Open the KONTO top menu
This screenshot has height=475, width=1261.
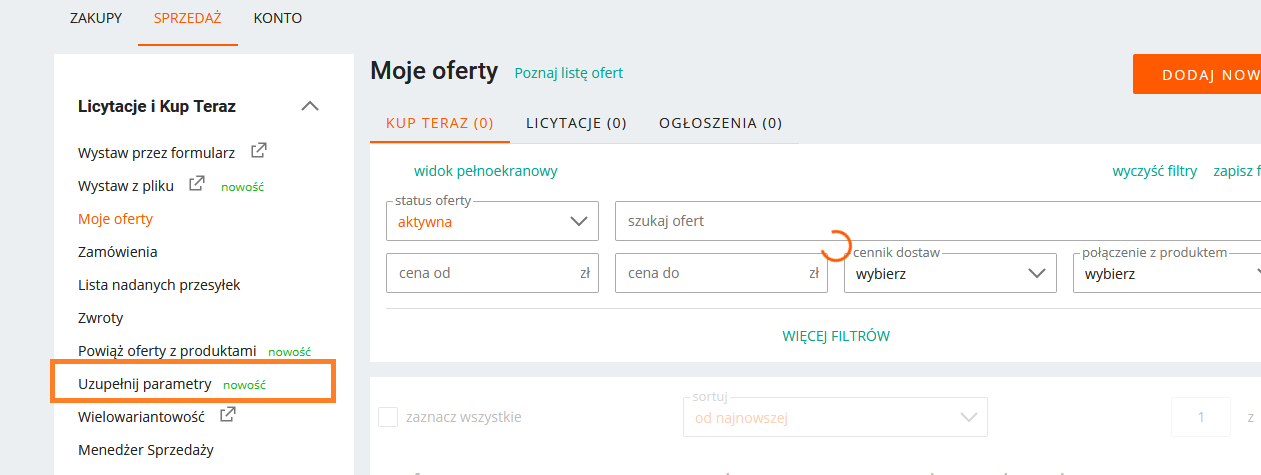(278, 18)
